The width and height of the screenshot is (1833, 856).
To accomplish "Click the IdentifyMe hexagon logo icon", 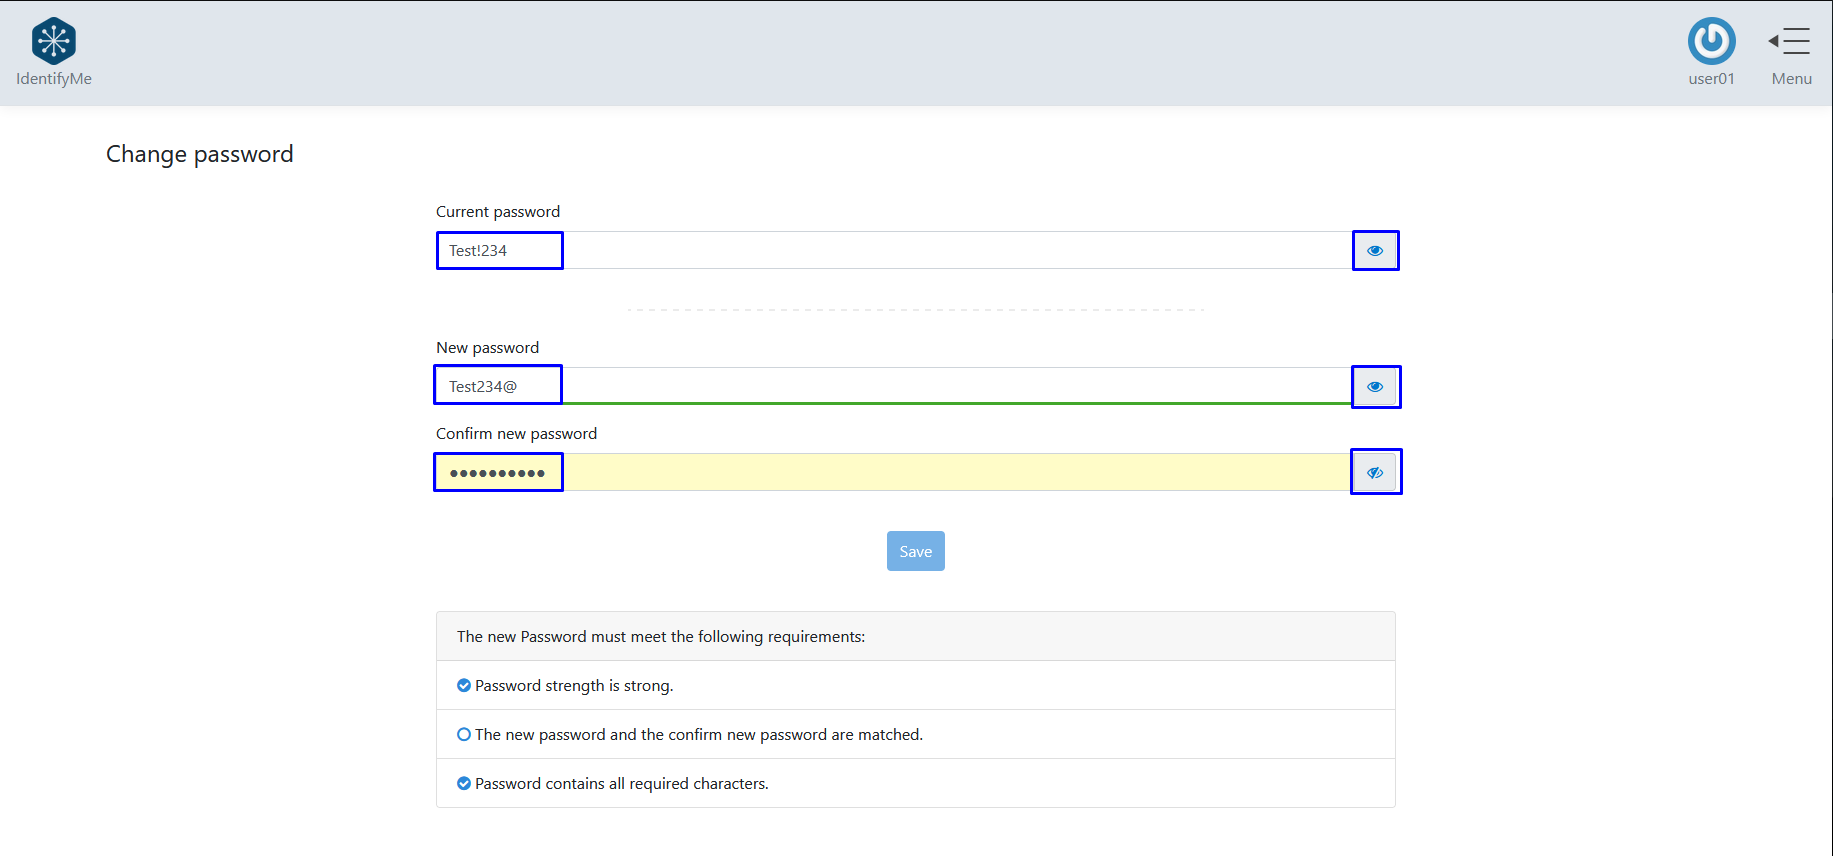I will click(x=54, y=41).
